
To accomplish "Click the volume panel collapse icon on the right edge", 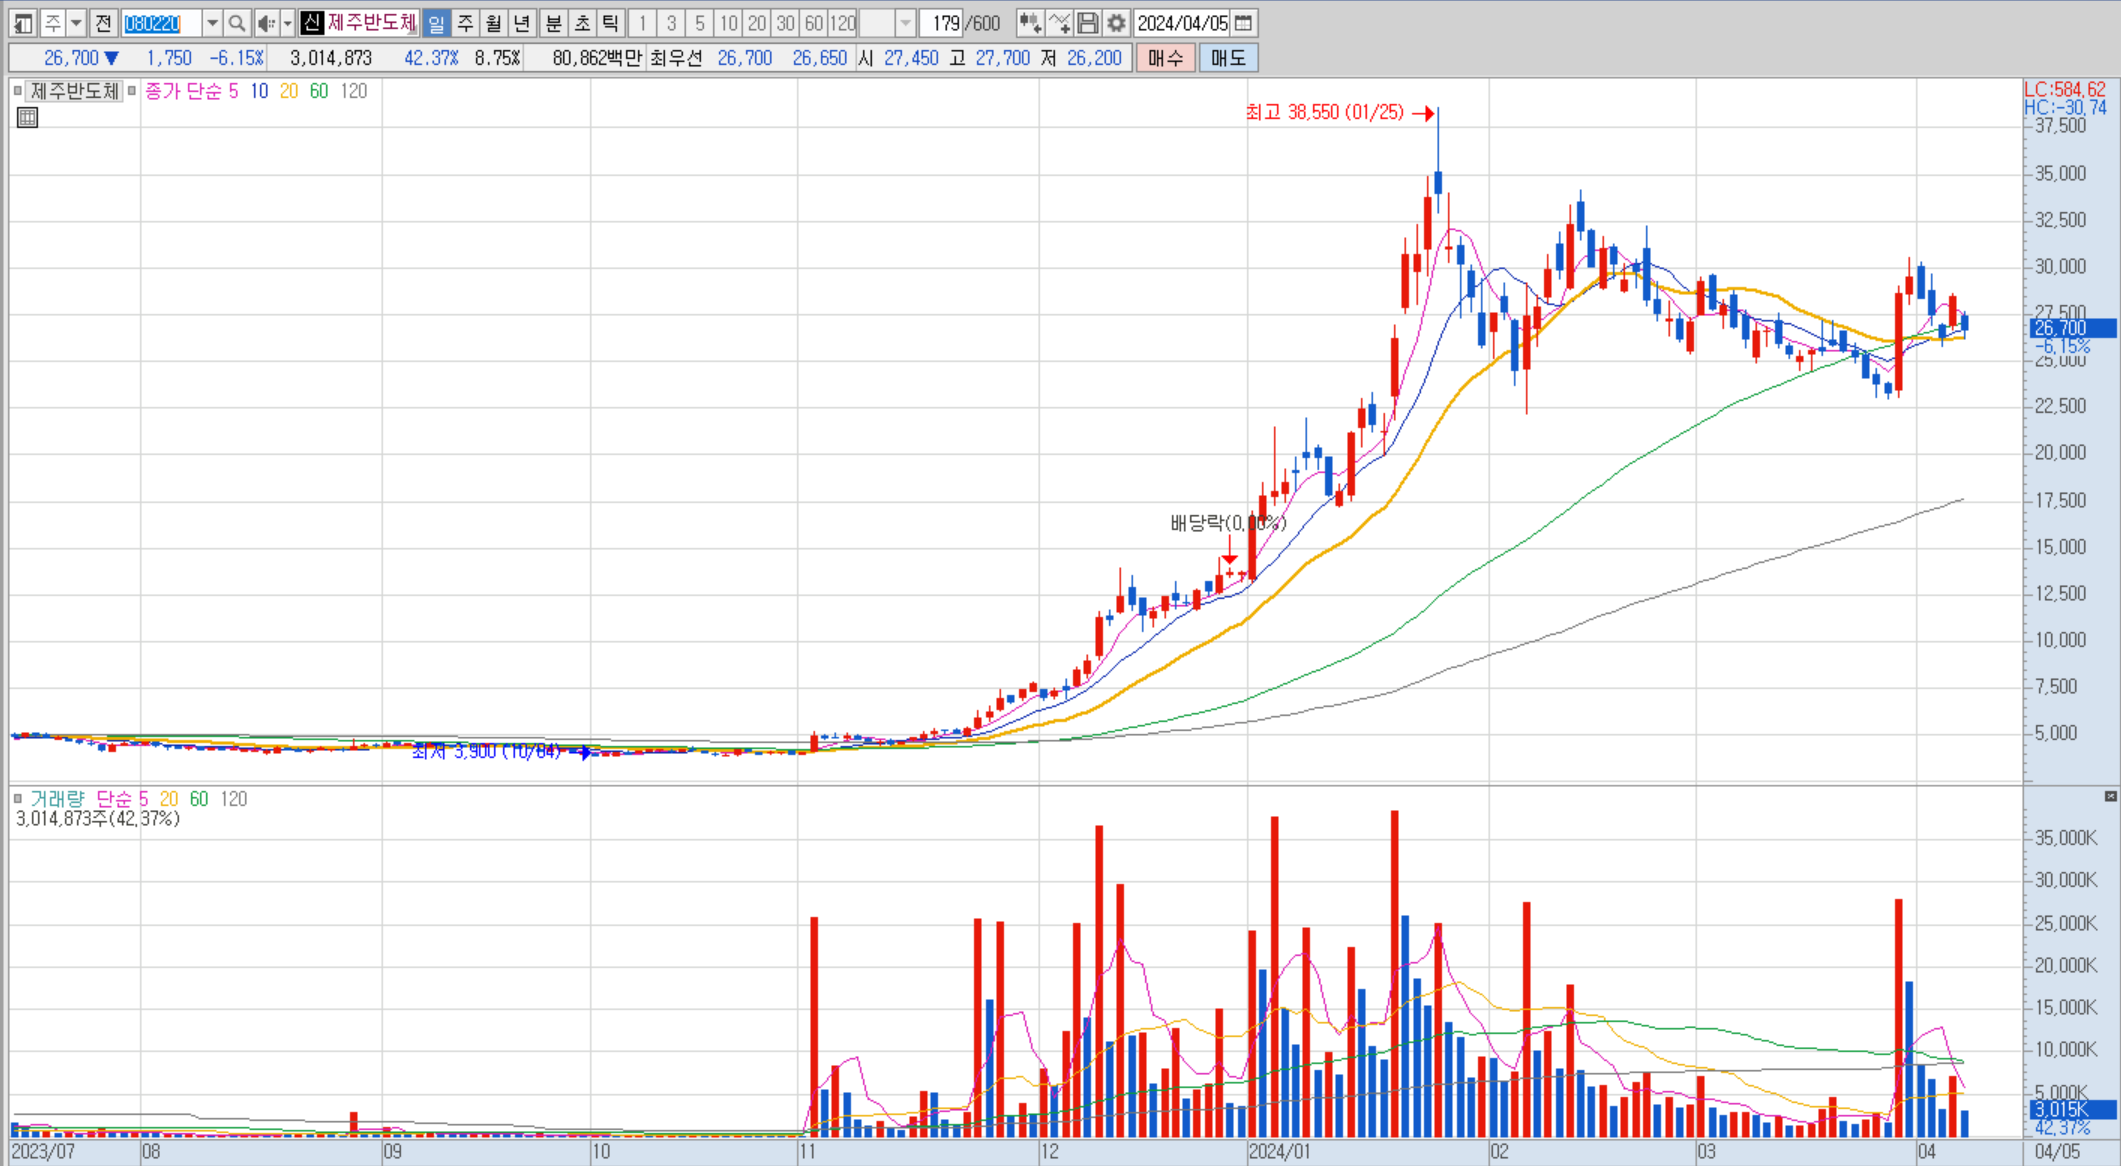I will 2110,796.
